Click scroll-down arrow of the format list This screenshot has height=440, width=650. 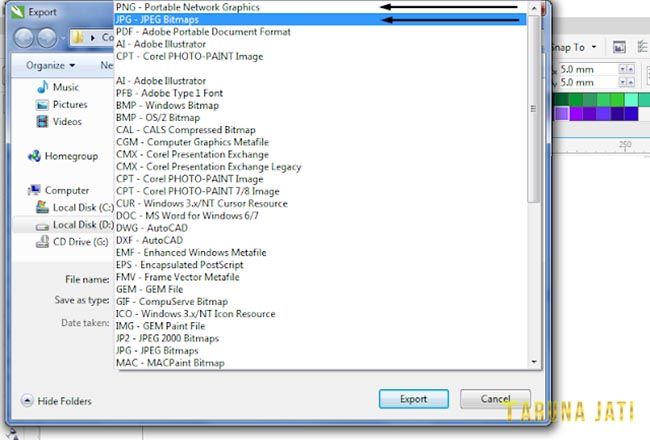coord(534,362)
